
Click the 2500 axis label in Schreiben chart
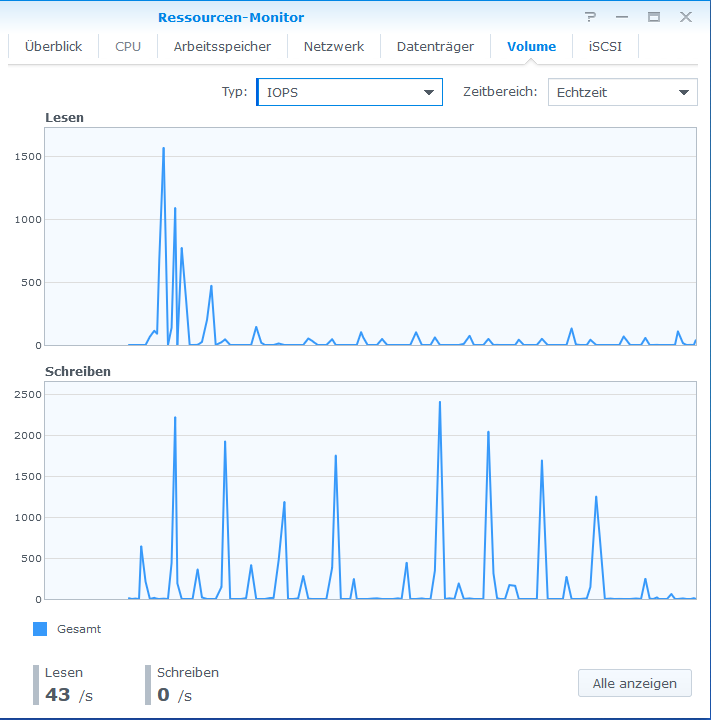point(28,394)
